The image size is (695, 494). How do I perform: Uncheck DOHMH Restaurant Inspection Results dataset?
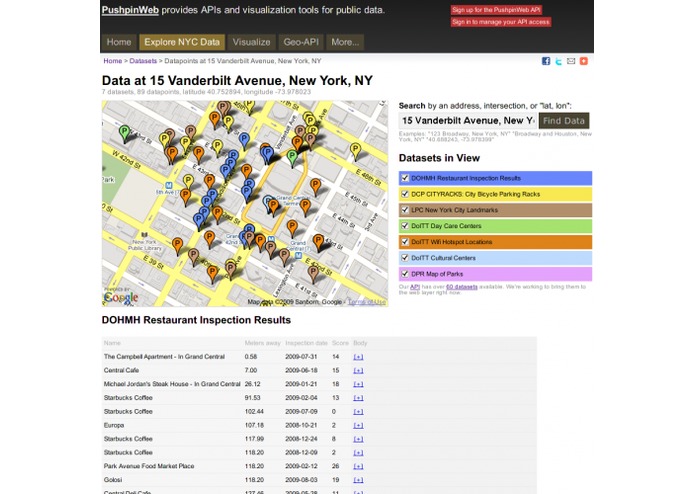pyautogui.click(x=404, y=178)
